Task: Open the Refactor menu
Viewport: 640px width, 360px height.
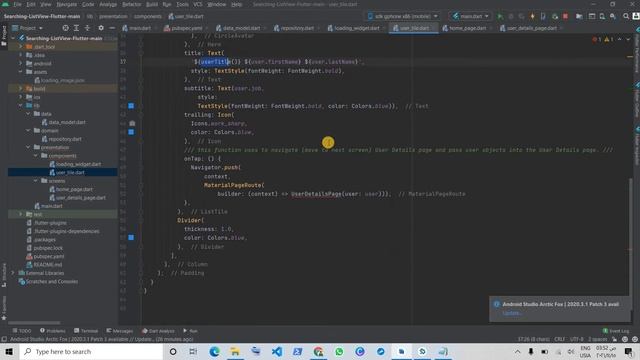Action: click(131, 4)
